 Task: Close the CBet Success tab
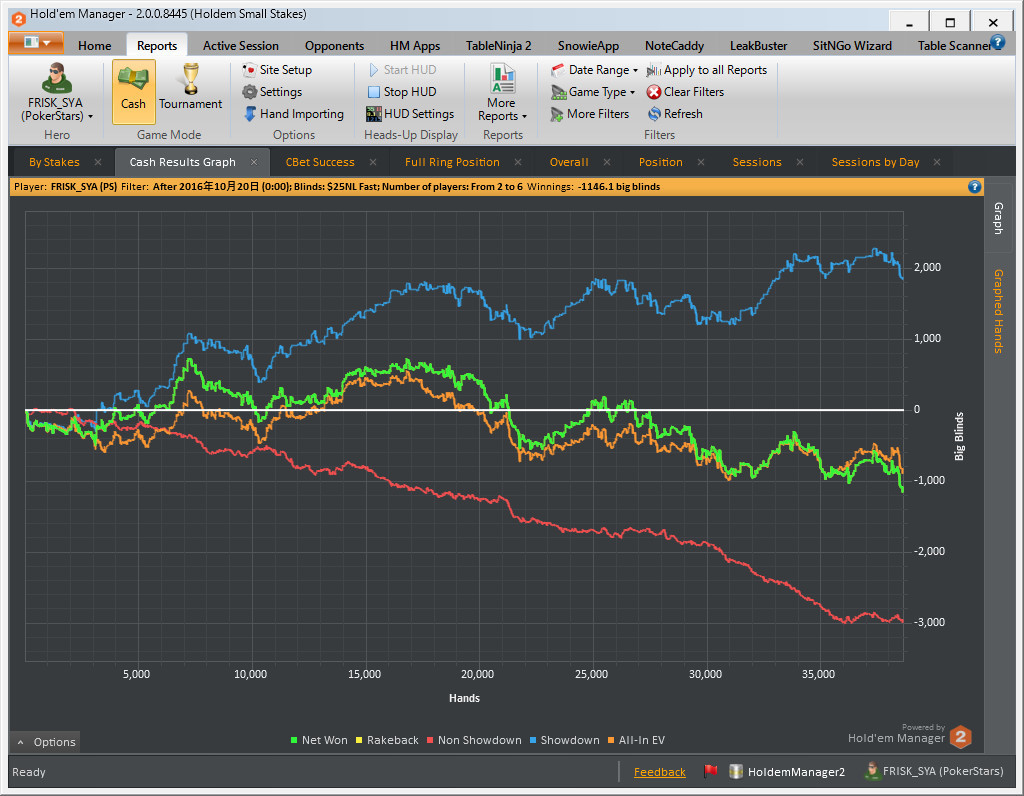coord(373,162)
